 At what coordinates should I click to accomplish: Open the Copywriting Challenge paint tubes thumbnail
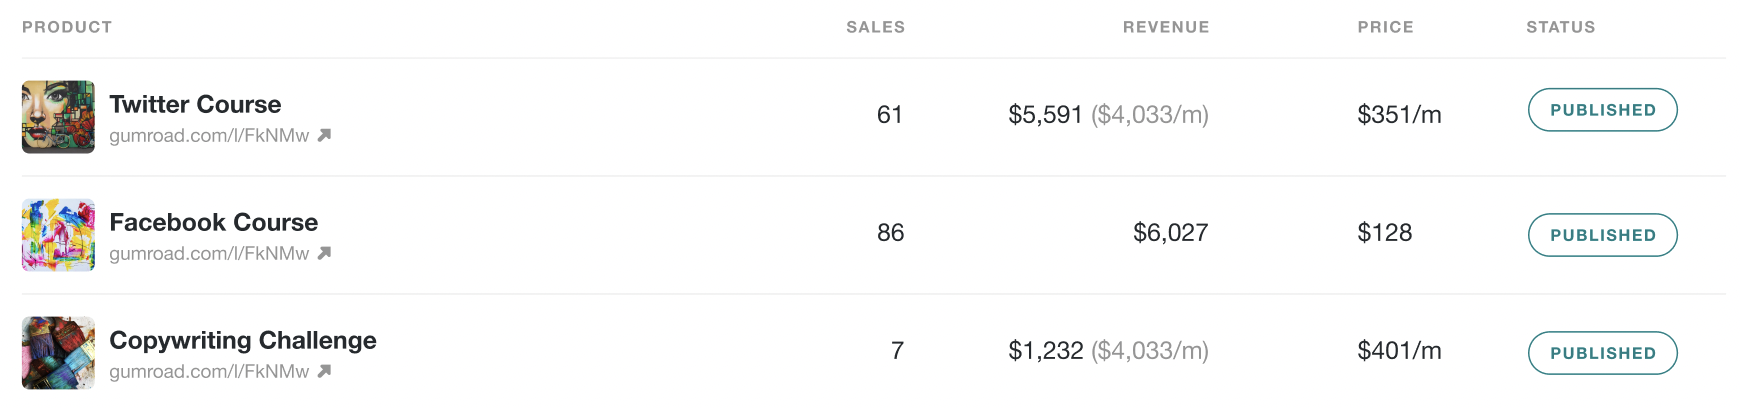point(58,353)
